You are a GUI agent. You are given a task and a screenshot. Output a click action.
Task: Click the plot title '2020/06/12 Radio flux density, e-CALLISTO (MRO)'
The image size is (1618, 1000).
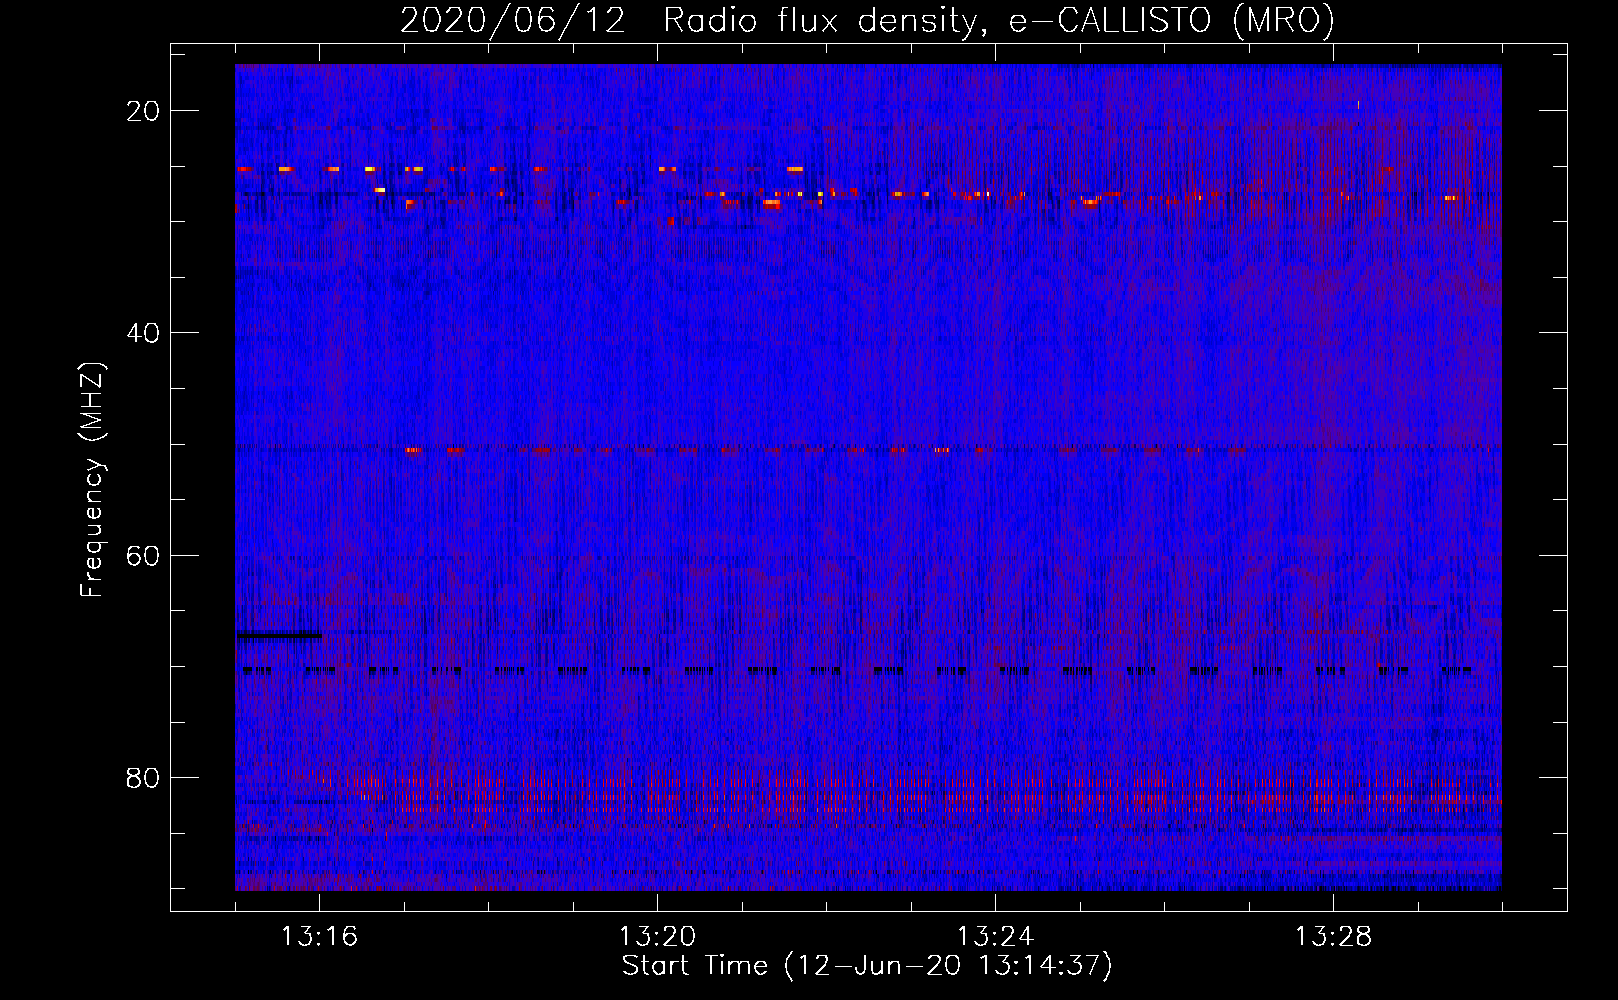(867, 20)
